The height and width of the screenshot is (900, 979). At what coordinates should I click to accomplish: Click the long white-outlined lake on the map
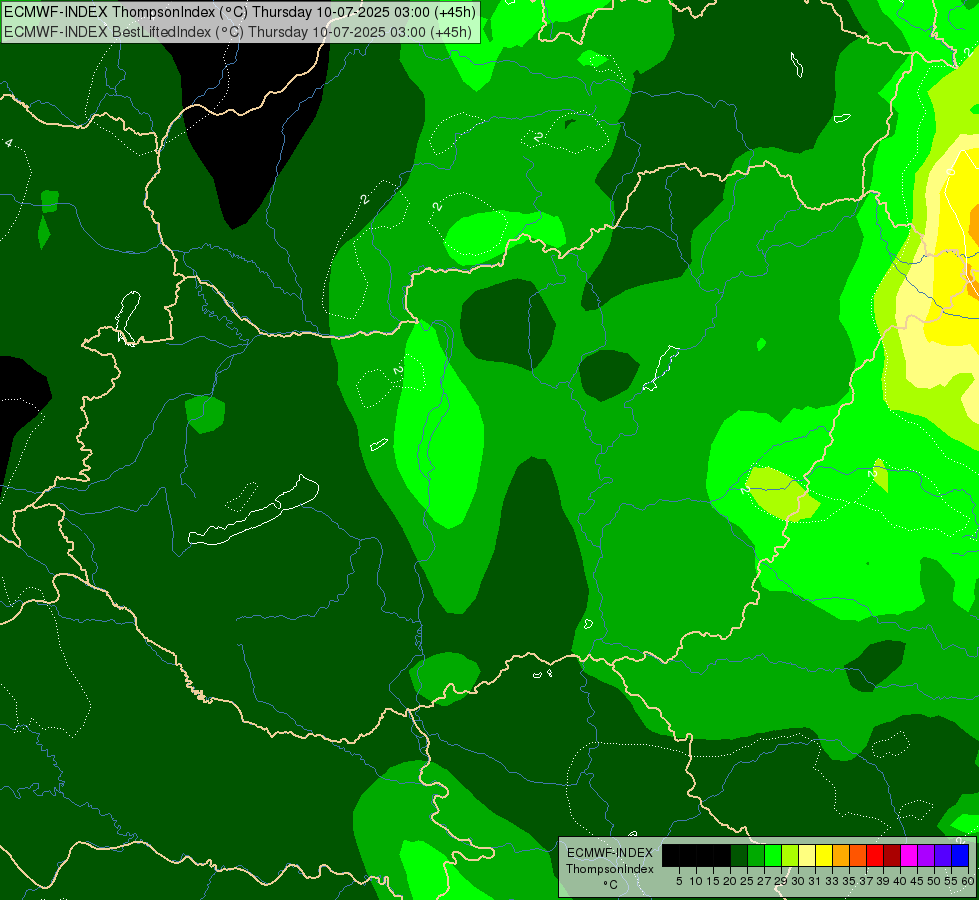point(254,512)
